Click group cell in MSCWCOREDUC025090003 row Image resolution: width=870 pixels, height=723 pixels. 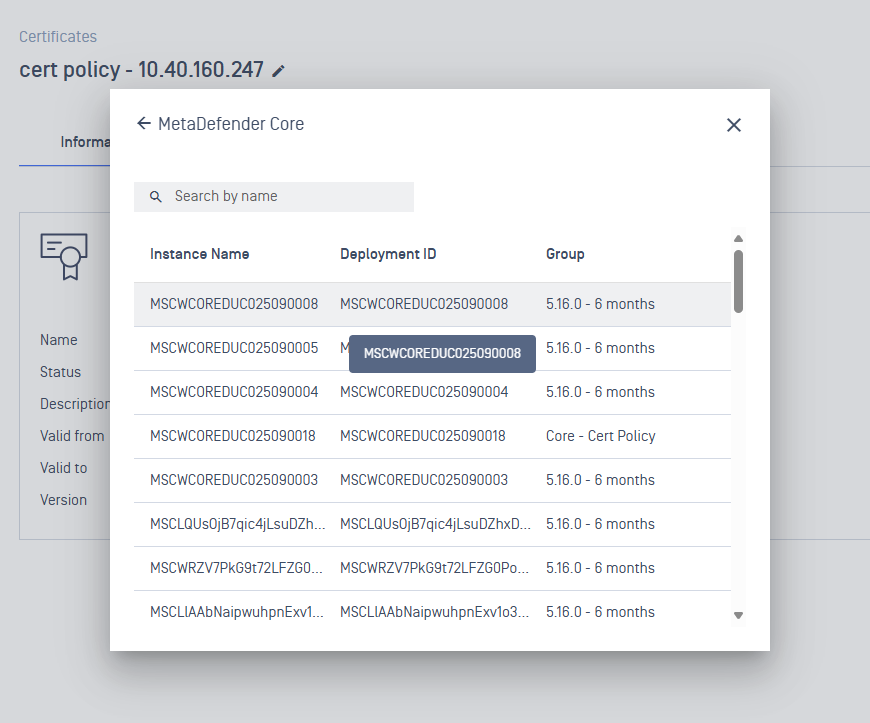coord(600,479)
